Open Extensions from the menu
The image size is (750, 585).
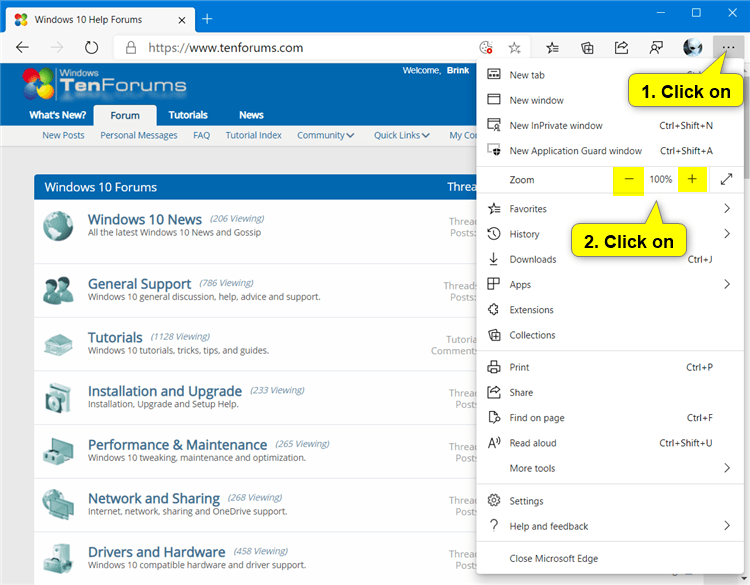click(610, 310)
